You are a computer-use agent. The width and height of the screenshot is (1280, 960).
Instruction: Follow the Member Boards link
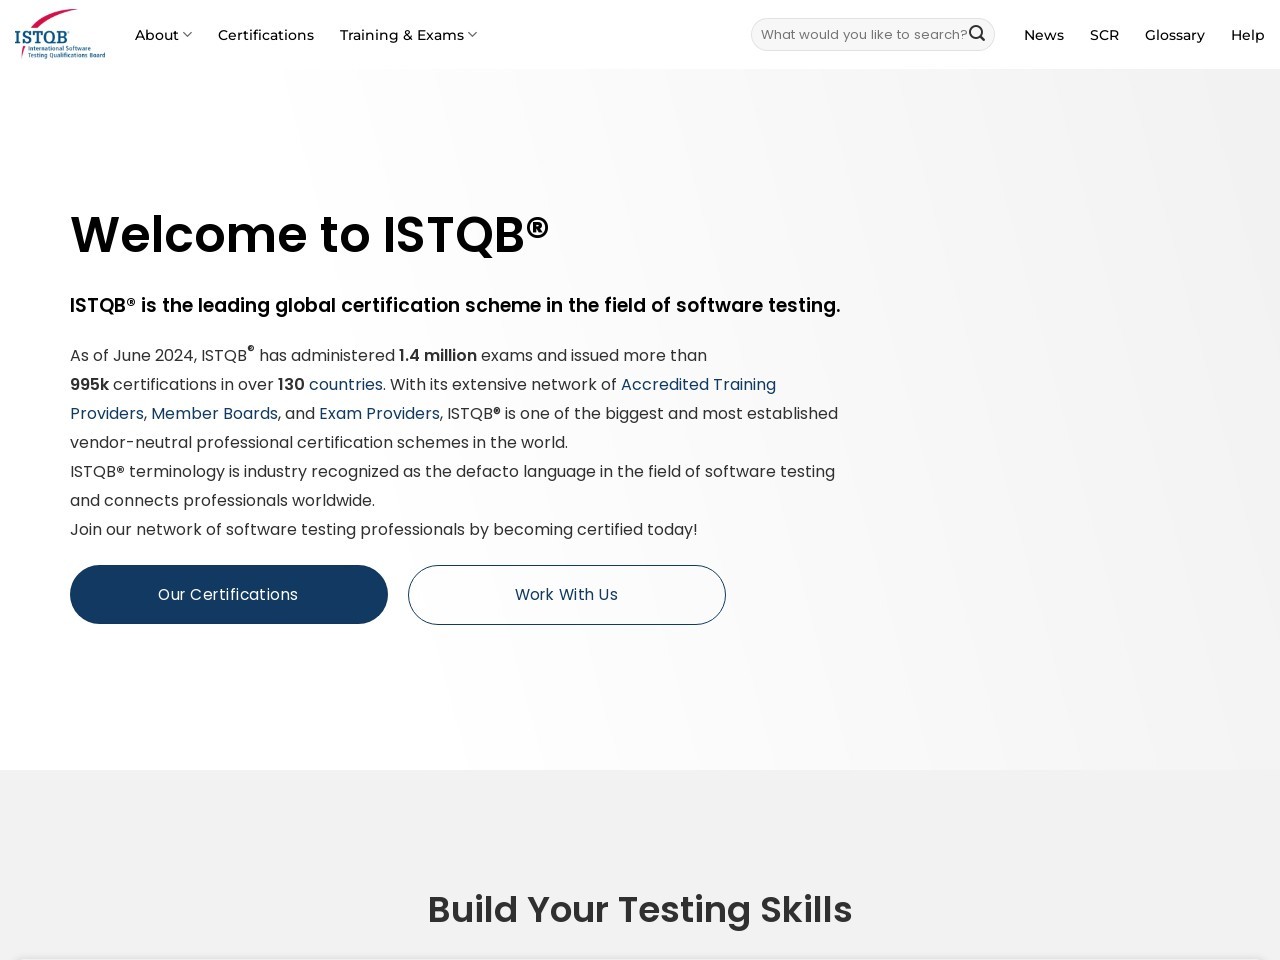coord(215,413)
